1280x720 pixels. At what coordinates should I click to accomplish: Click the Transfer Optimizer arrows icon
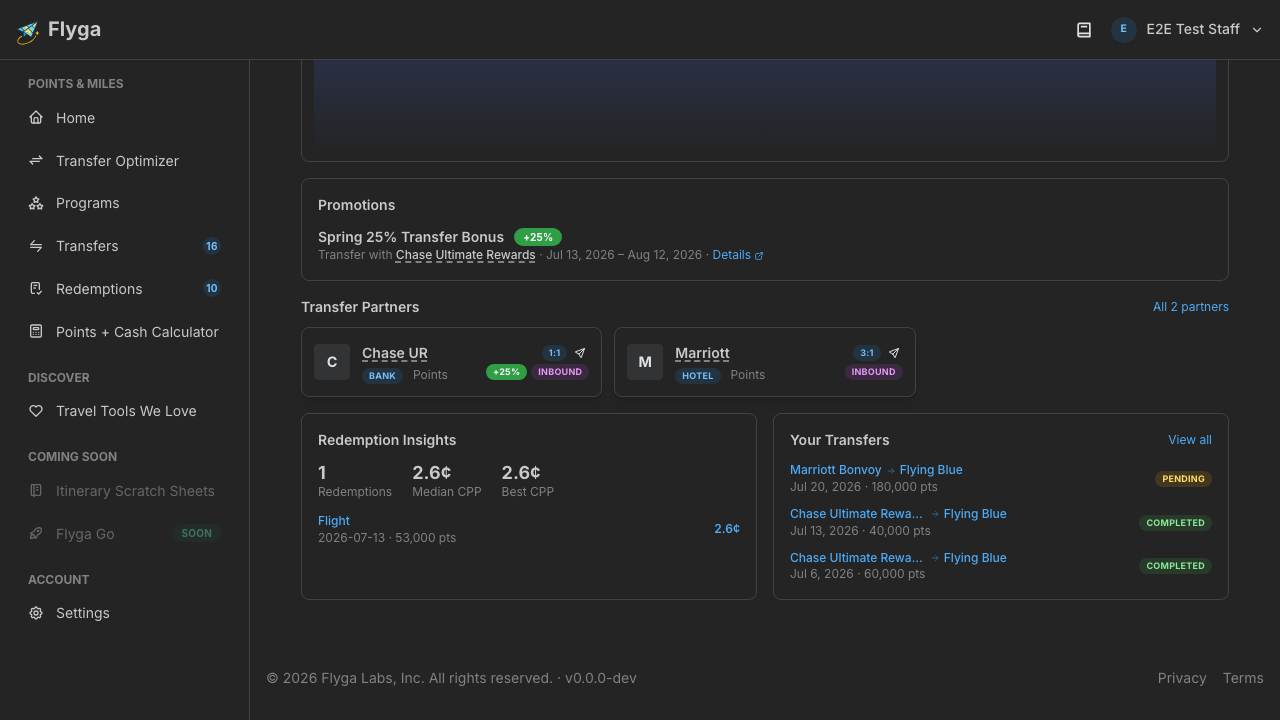36,161
